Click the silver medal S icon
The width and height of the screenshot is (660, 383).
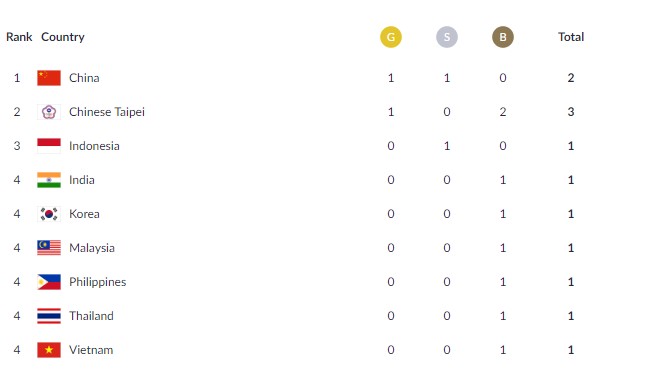pyautogui.click(x=447, y=37)
